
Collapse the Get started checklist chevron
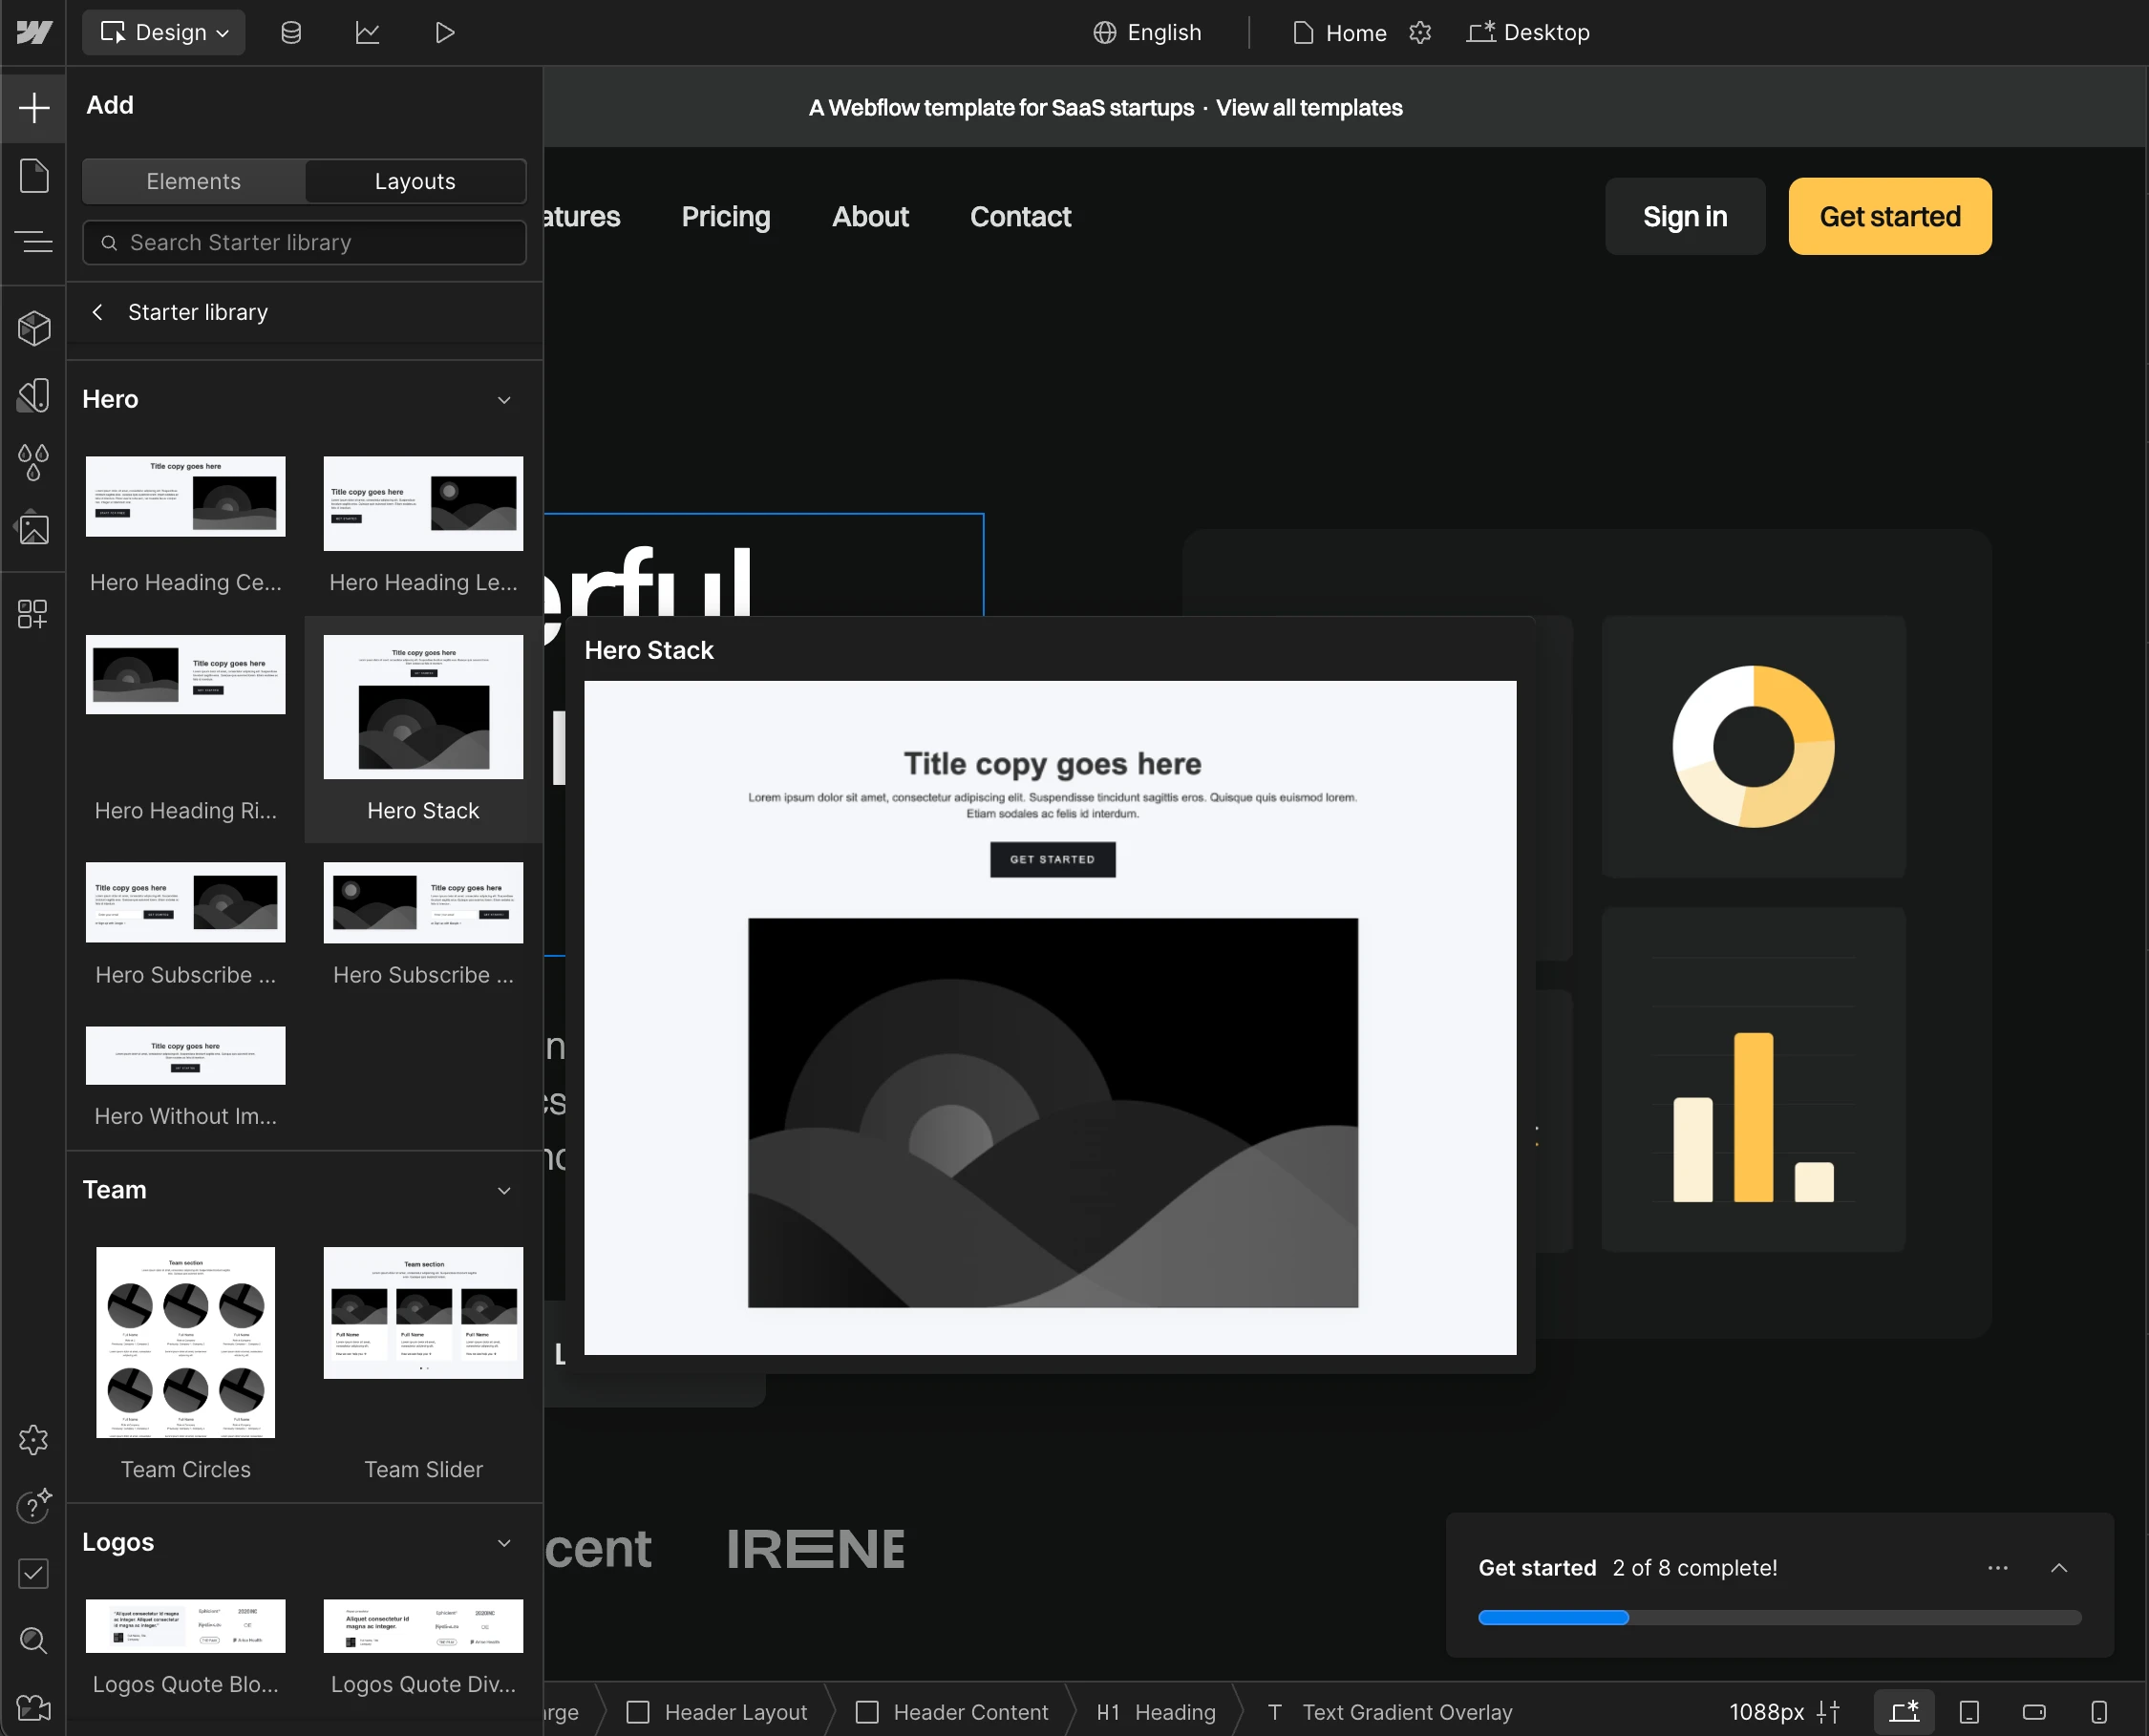click(2059, 1568)
